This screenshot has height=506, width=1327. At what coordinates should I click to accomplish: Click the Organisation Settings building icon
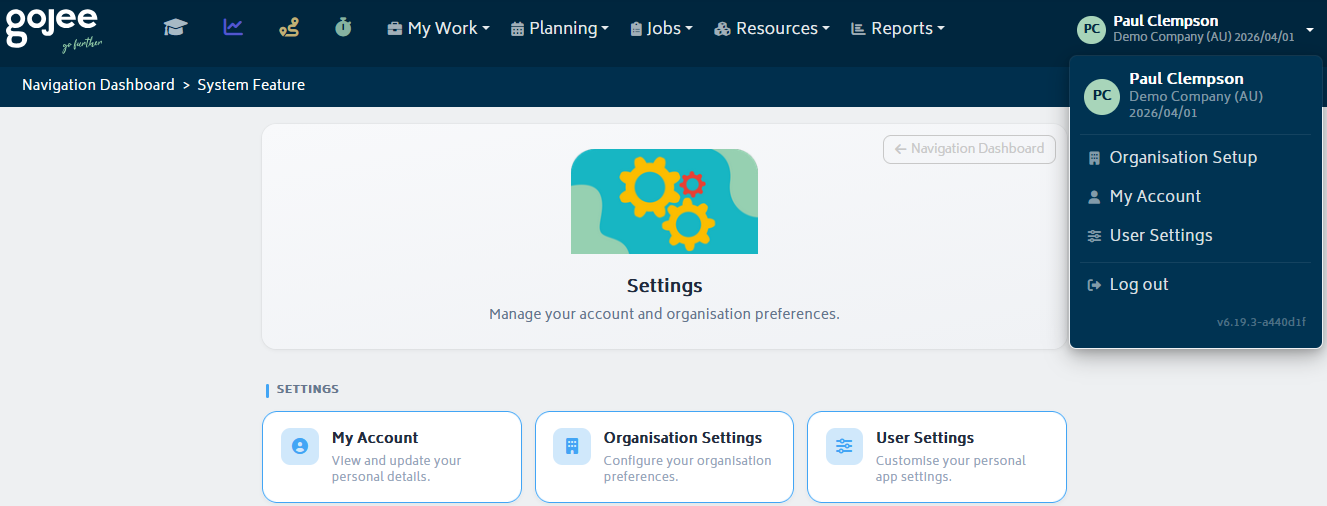point(571,446)
